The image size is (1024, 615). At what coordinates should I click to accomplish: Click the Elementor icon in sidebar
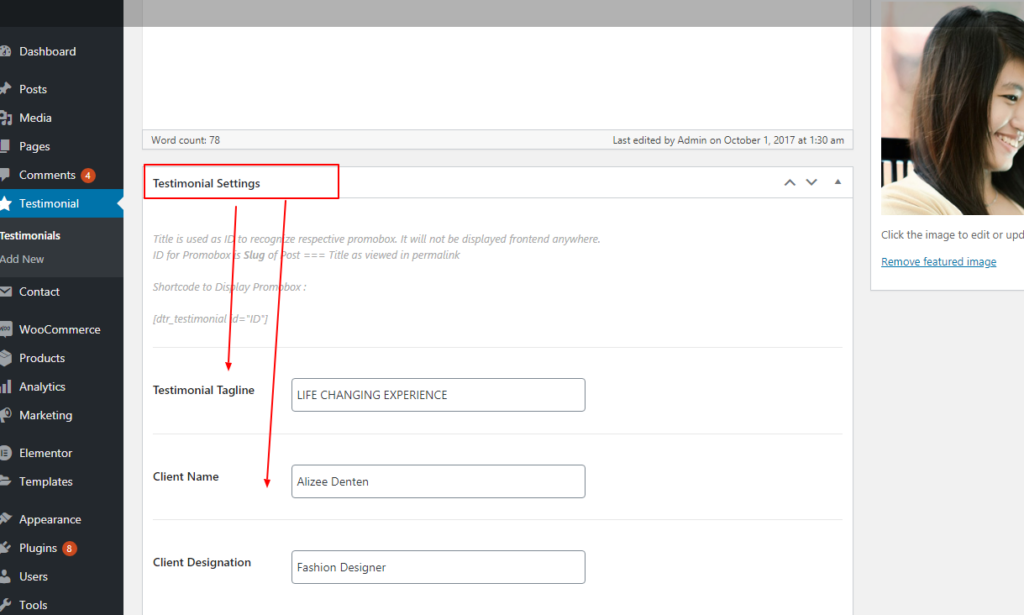click(x=5, y=453)
